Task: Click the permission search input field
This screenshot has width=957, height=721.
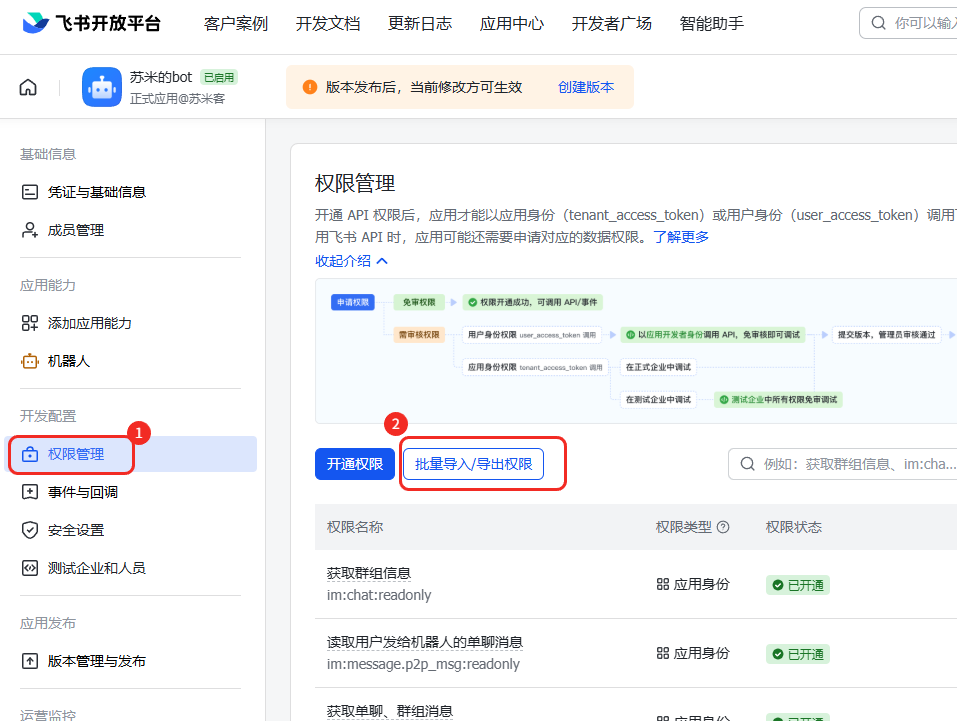Action: pos(855,464)
